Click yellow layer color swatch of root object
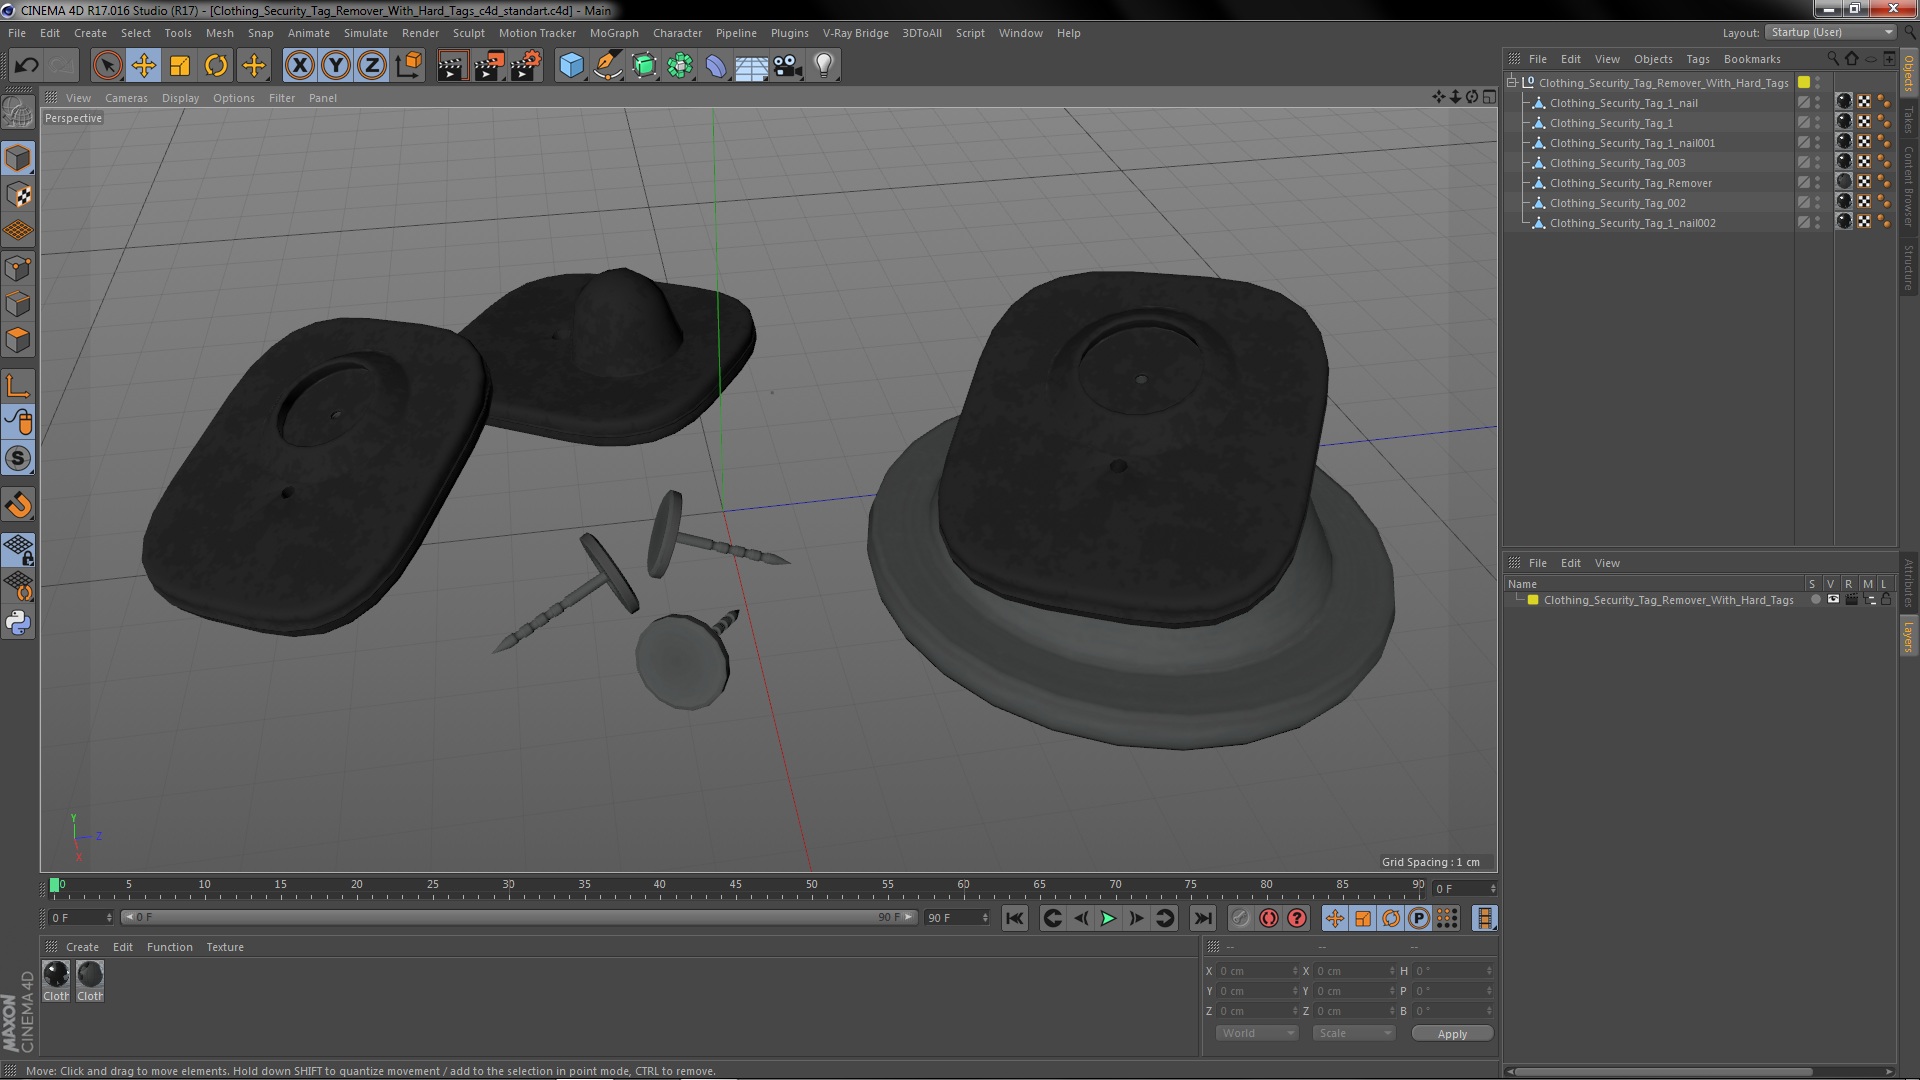Viewport: 1920px width, 1080px height. click(x=1804, y=83)
